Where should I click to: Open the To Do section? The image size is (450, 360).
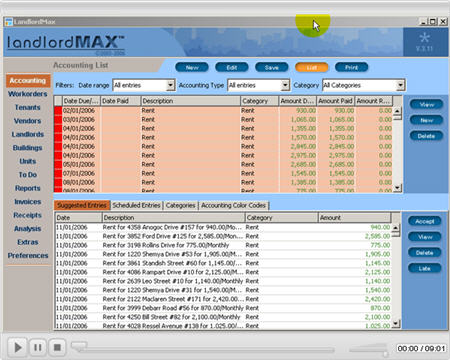[x=28, y=175]
